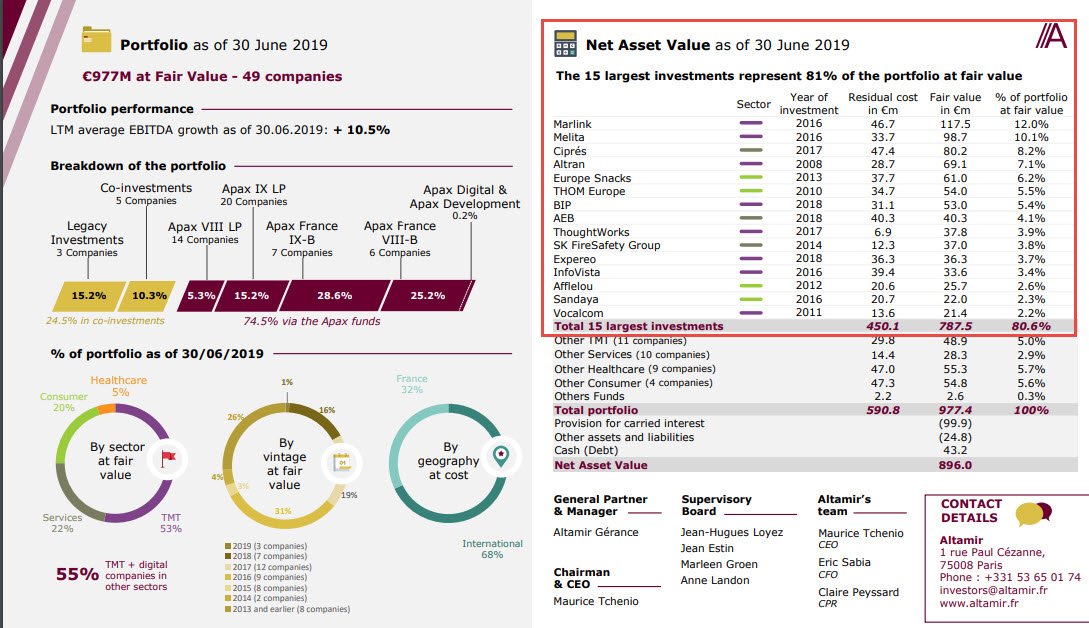Select the 28.6% Apax France IX-B segment
Image resolution: width=1089 pixels, height=628 pixels.
tap(334, 296)
